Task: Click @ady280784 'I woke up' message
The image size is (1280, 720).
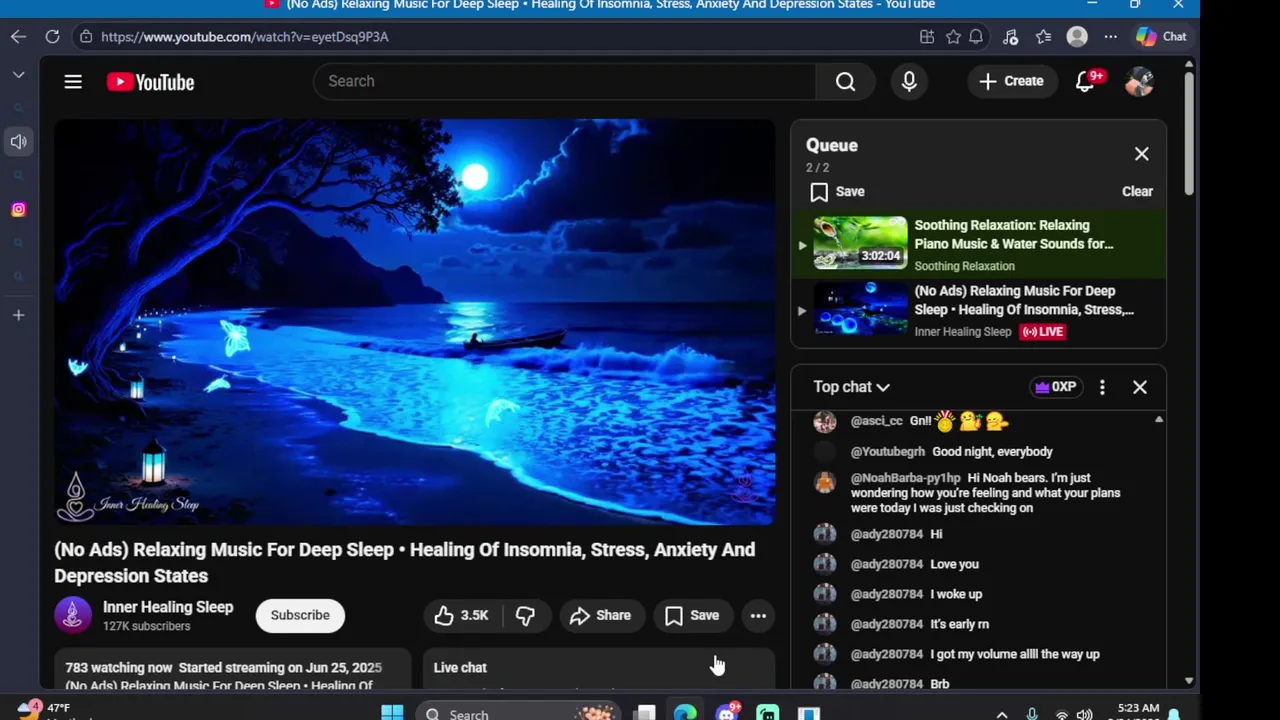Action: pos(956,594)
